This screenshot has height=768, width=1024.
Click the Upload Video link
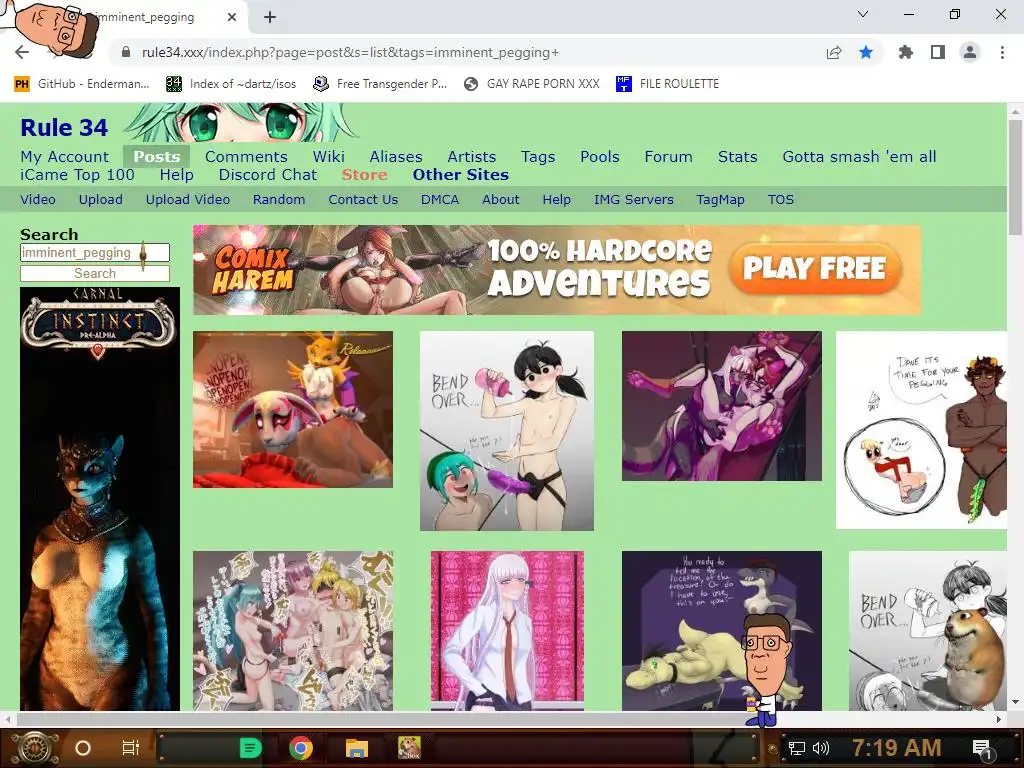click(x=187, y=200)
